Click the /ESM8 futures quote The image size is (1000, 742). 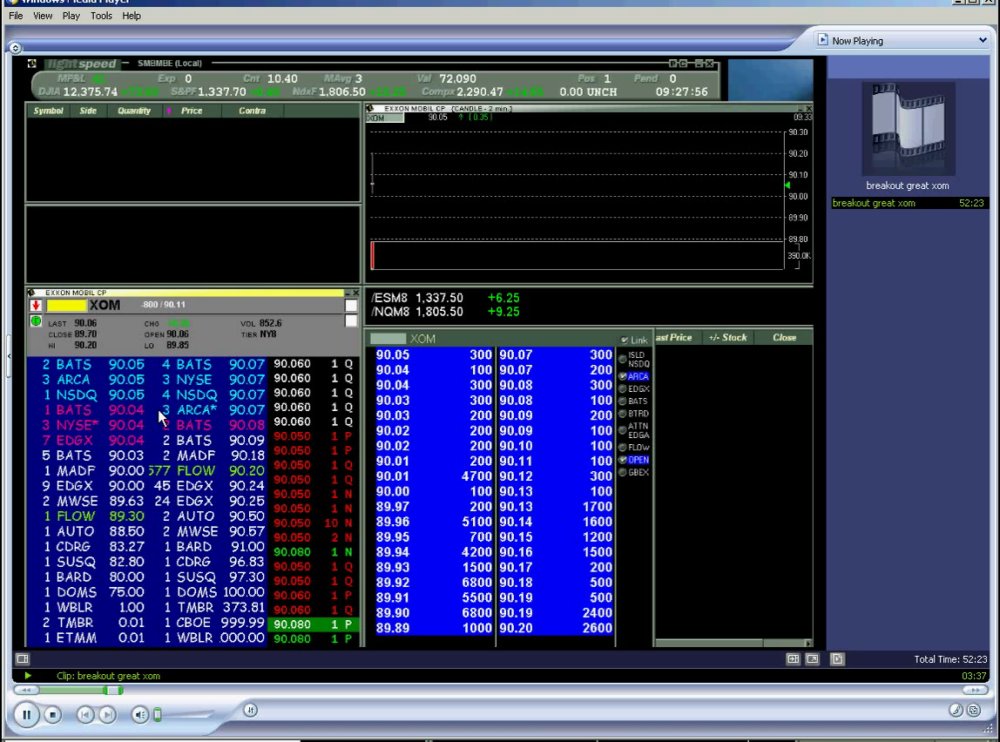[445, 298]
